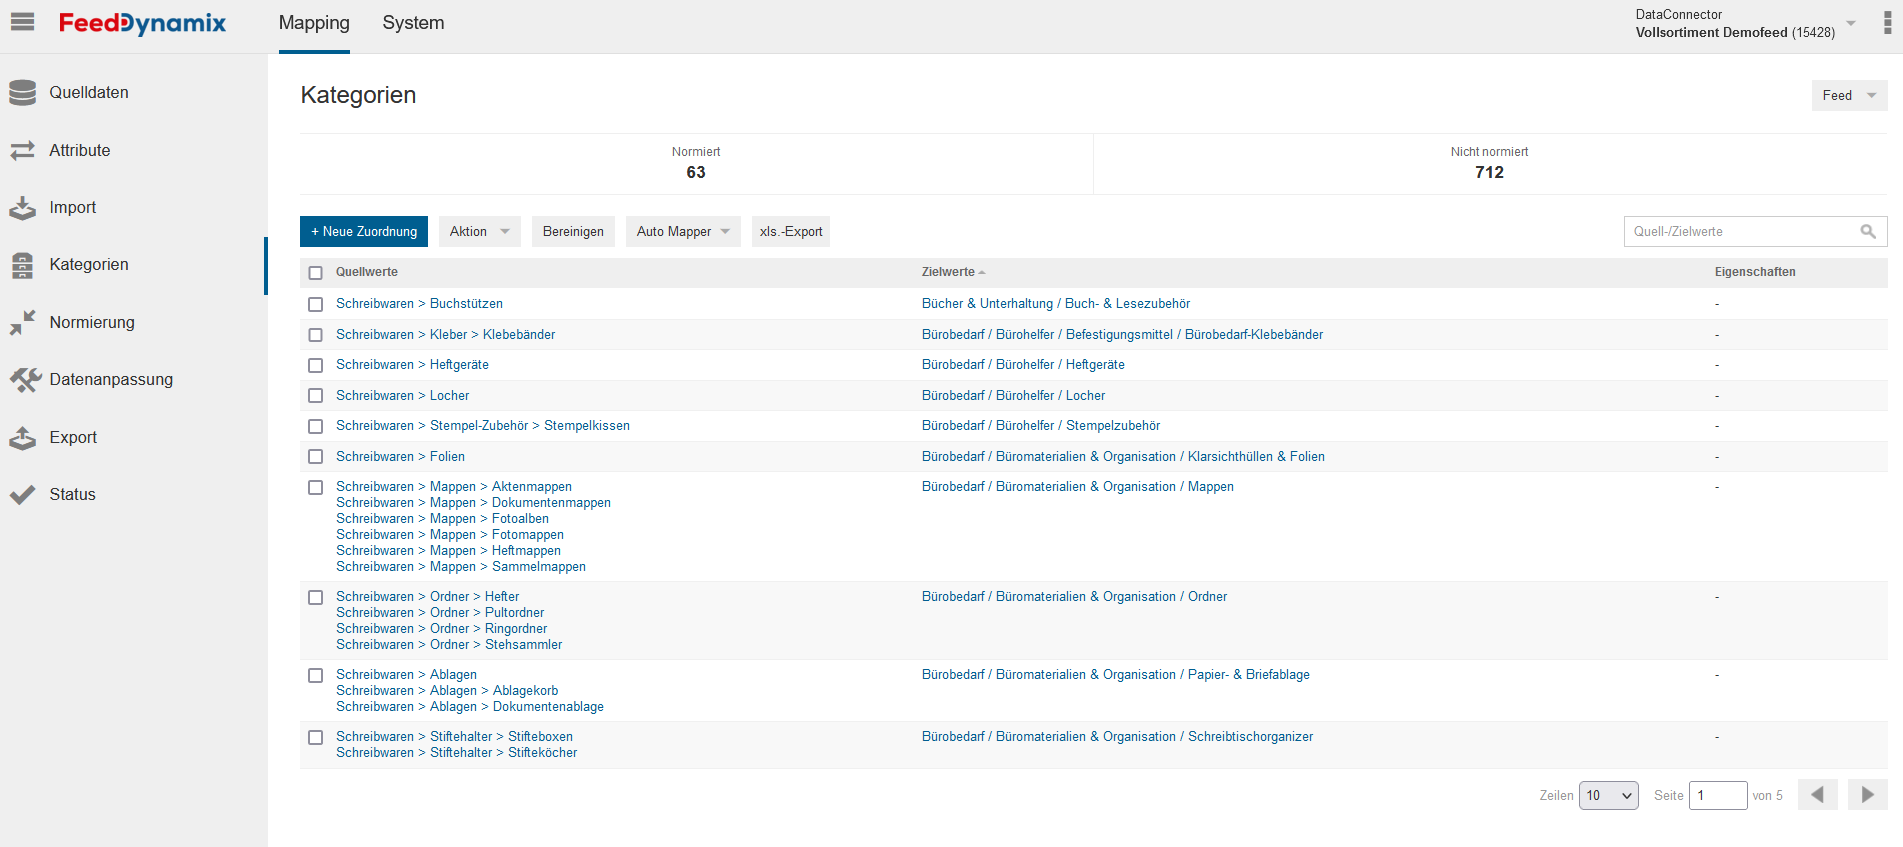Open the Schreibwaren > Mappen > Fotoalben link
Image resolution: width=1903 pixels, height=847 pixels.
pos(442,519)
